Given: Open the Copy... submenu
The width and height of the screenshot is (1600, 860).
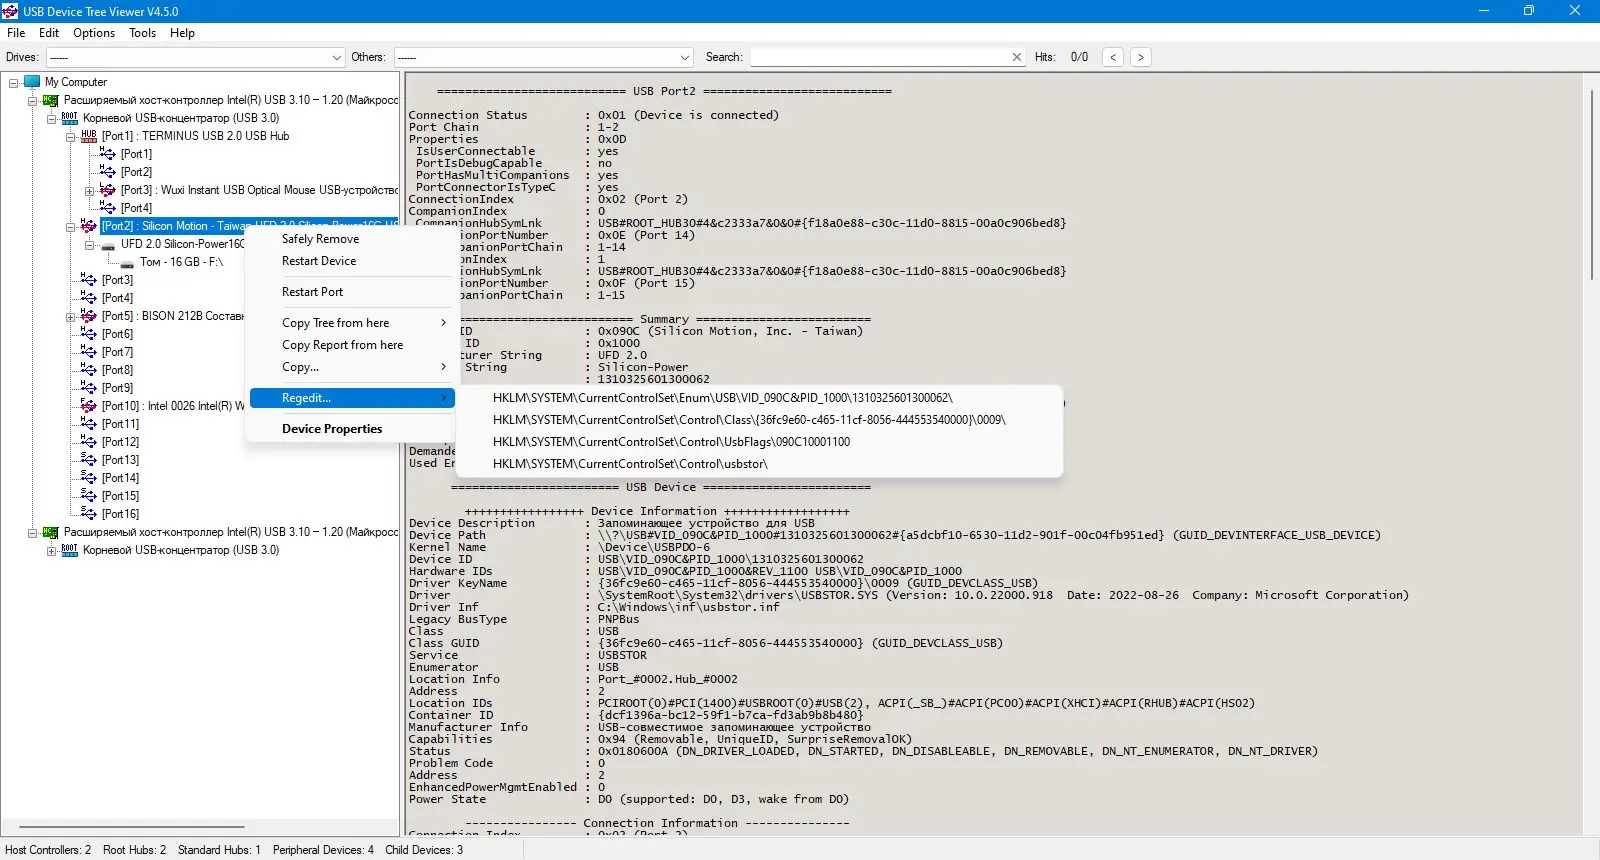Looking at the screenshot, I should [x=350, y=367].
